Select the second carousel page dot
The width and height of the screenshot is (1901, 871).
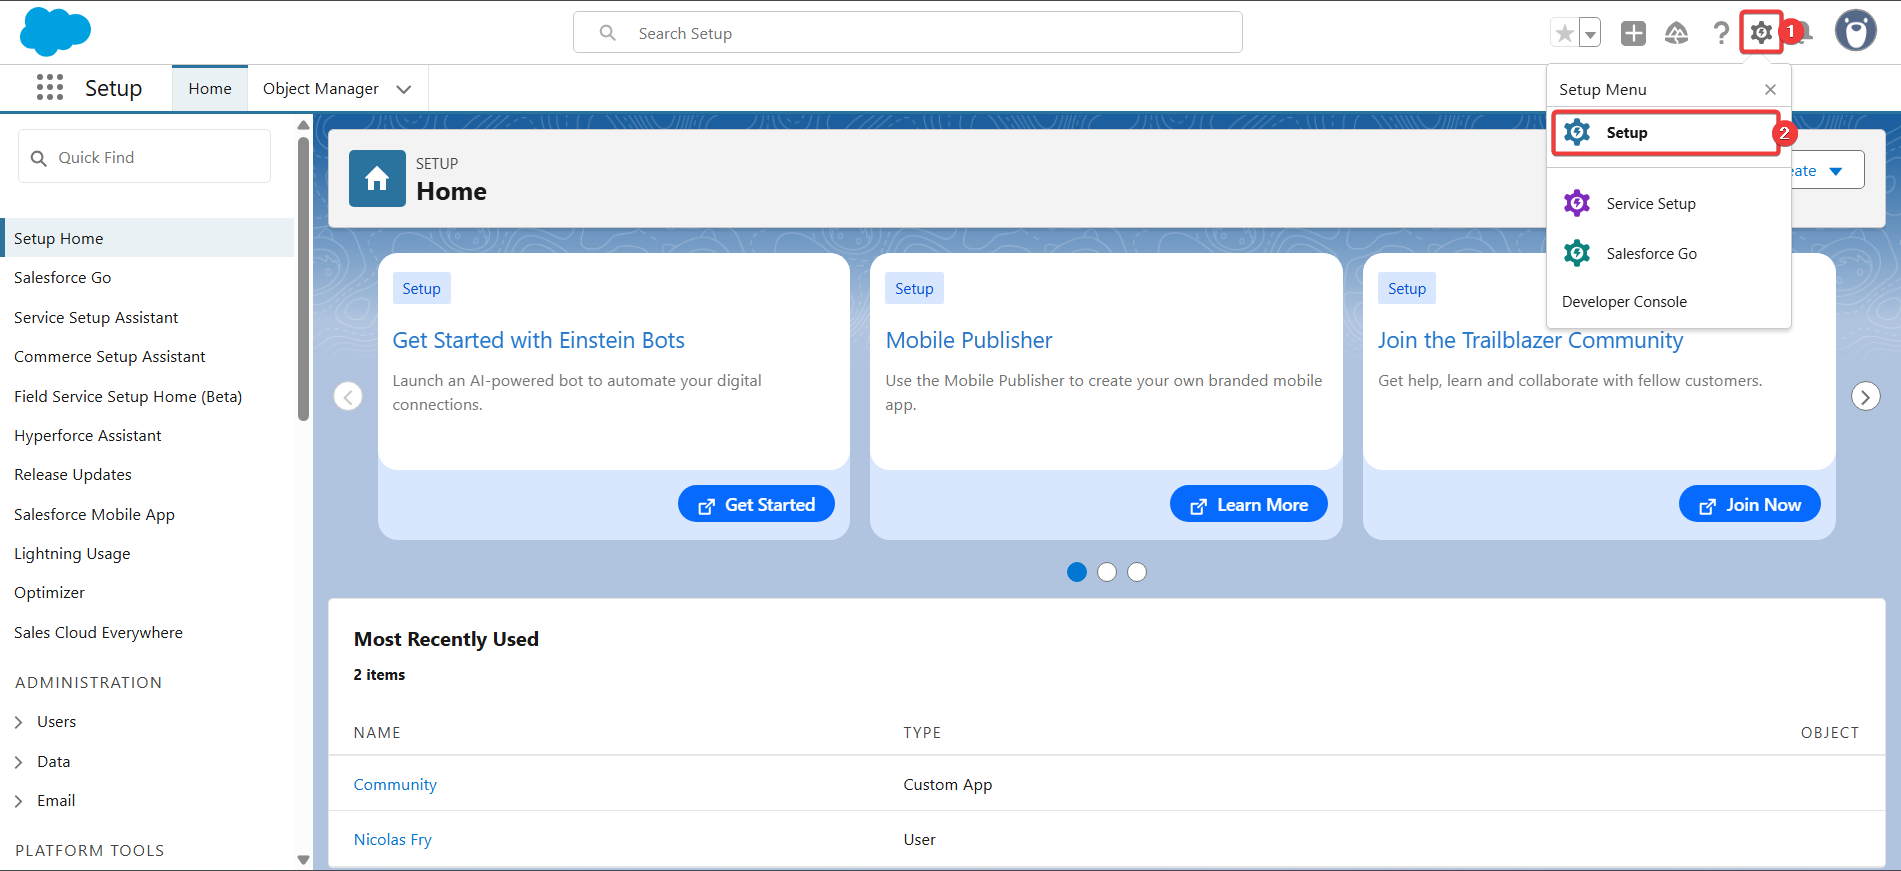pyautogui.click(x=1107, y=572)
